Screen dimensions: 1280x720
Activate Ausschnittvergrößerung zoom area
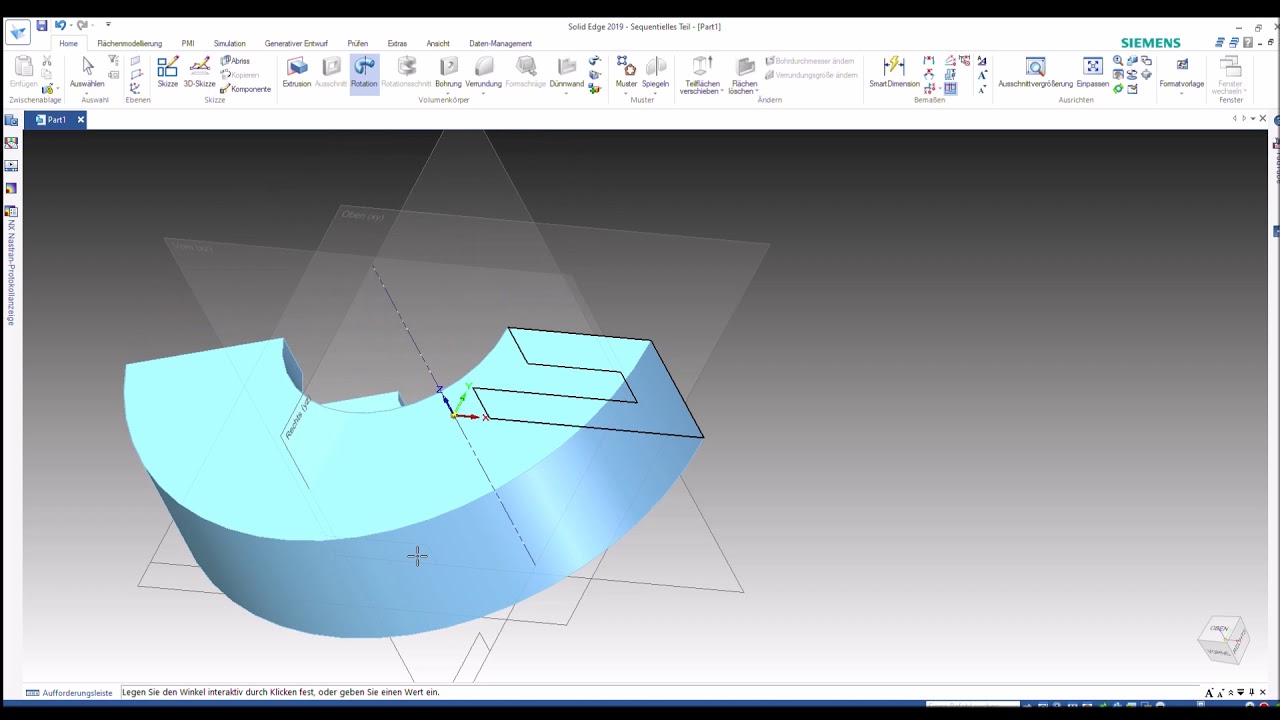(x=1035, y=72)
